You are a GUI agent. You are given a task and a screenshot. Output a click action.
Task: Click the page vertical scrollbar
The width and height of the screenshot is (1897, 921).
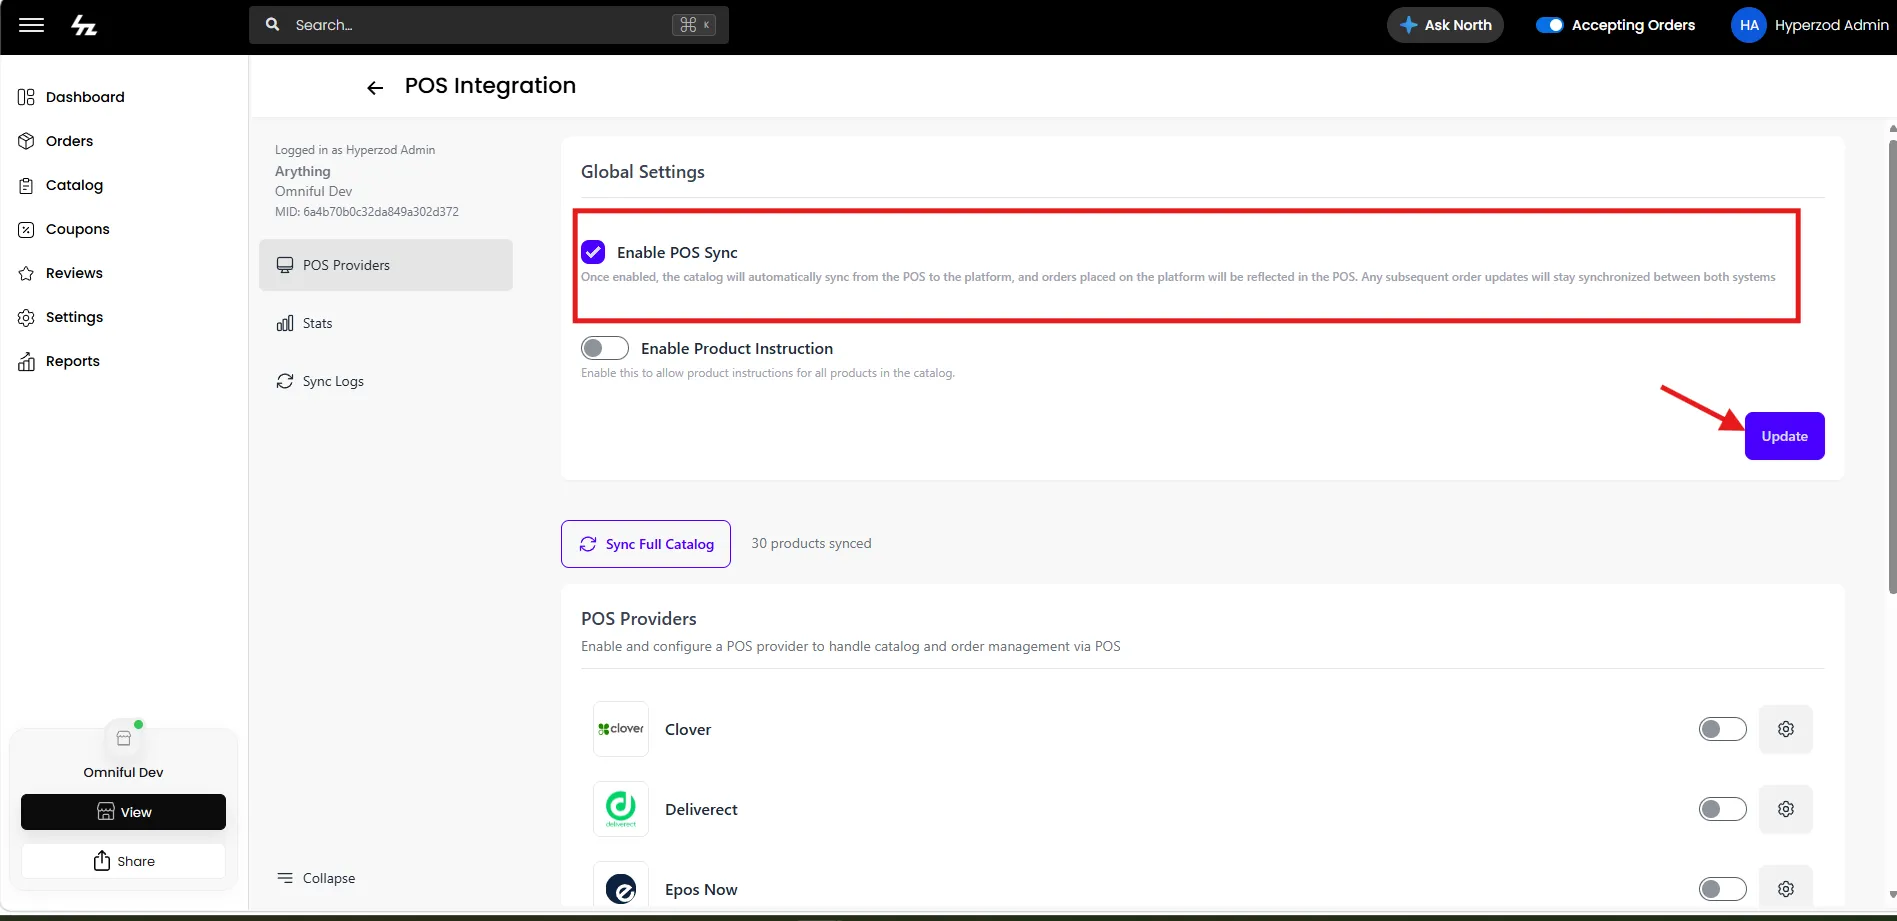tap(1892, 367)
